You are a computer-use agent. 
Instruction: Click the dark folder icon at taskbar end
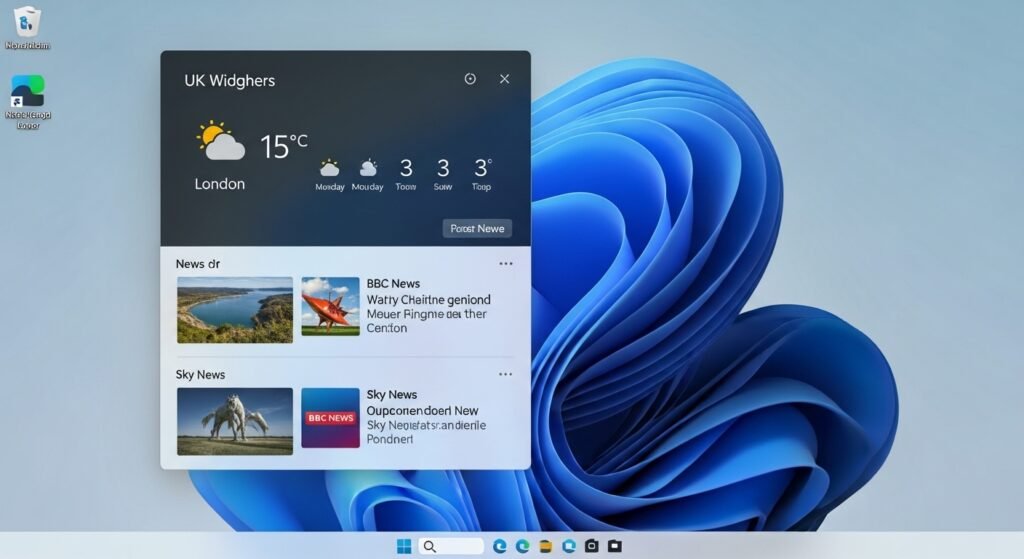(614, 546)
